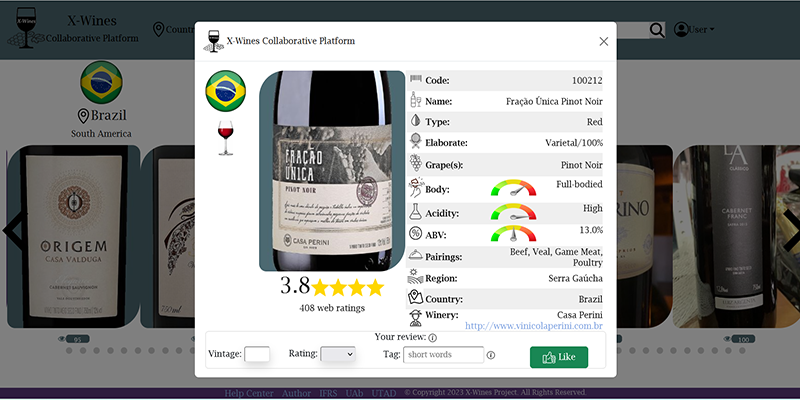Click the X-Wines Collaborative Platform page title

[92, 30]
